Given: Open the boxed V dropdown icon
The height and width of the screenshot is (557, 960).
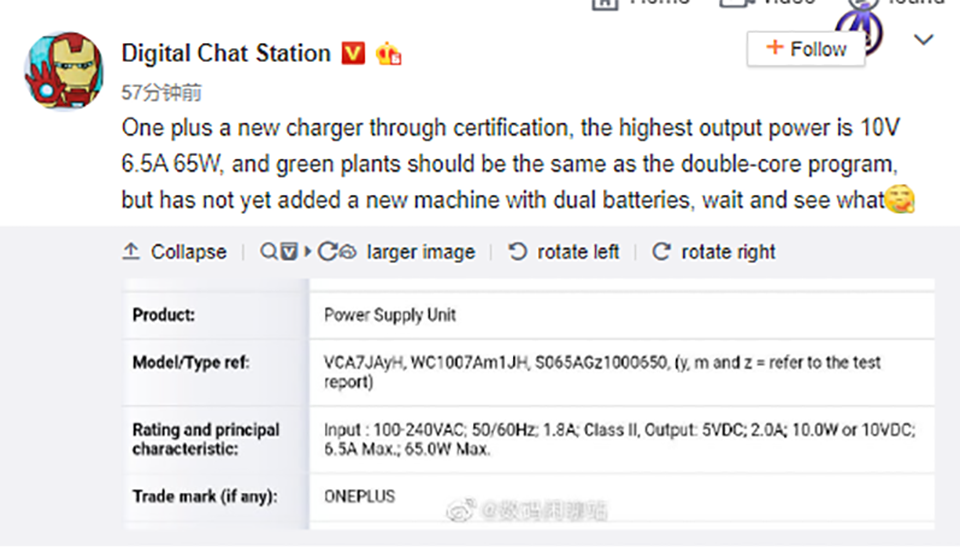Looking at the screenshot, I should (289, 252).
